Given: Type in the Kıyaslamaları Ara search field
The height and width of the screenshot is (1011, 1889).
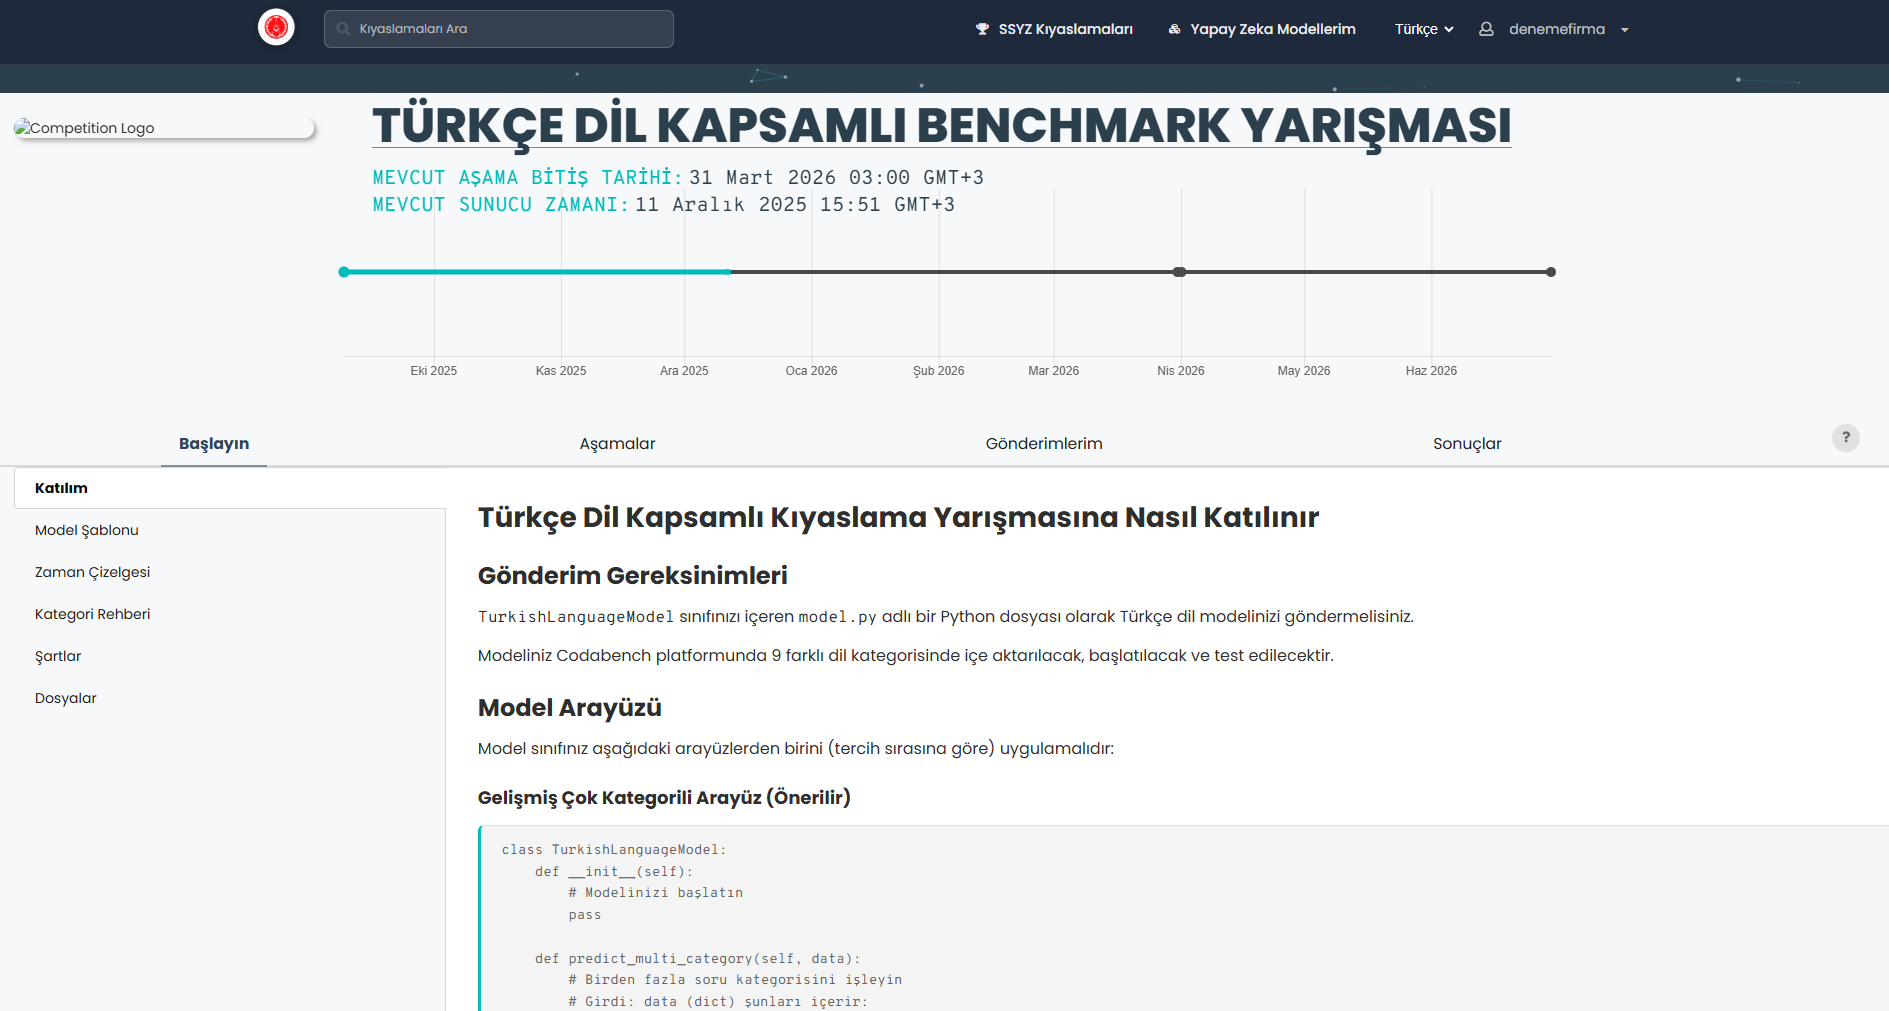Looking at the screenshot, I should point(510,29).
